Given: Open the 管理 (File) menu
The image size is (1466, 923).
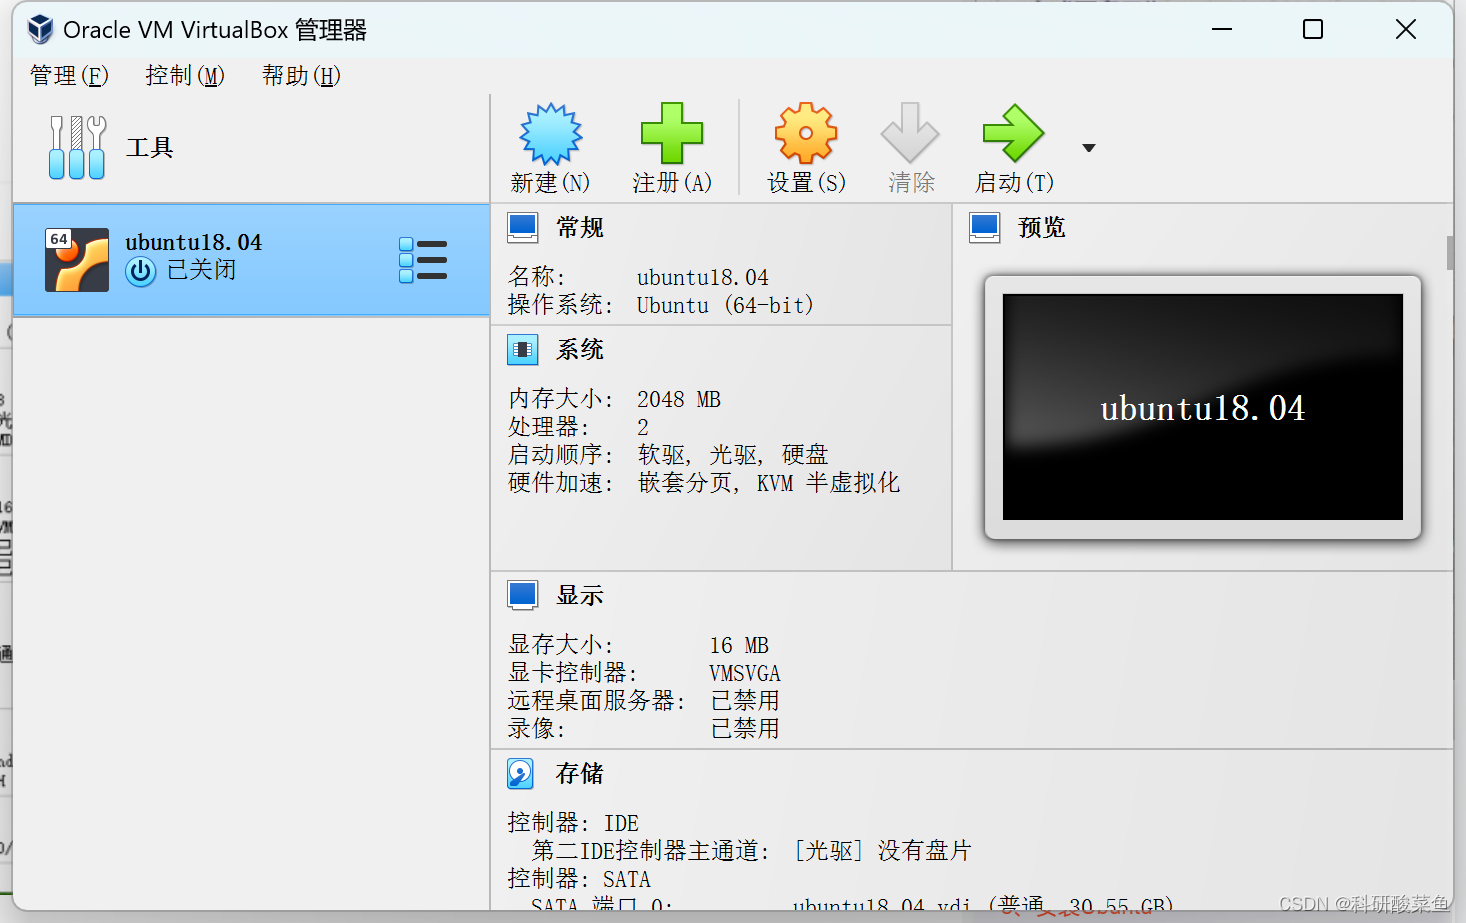Looking at the screenshot, I should (68, 75).
